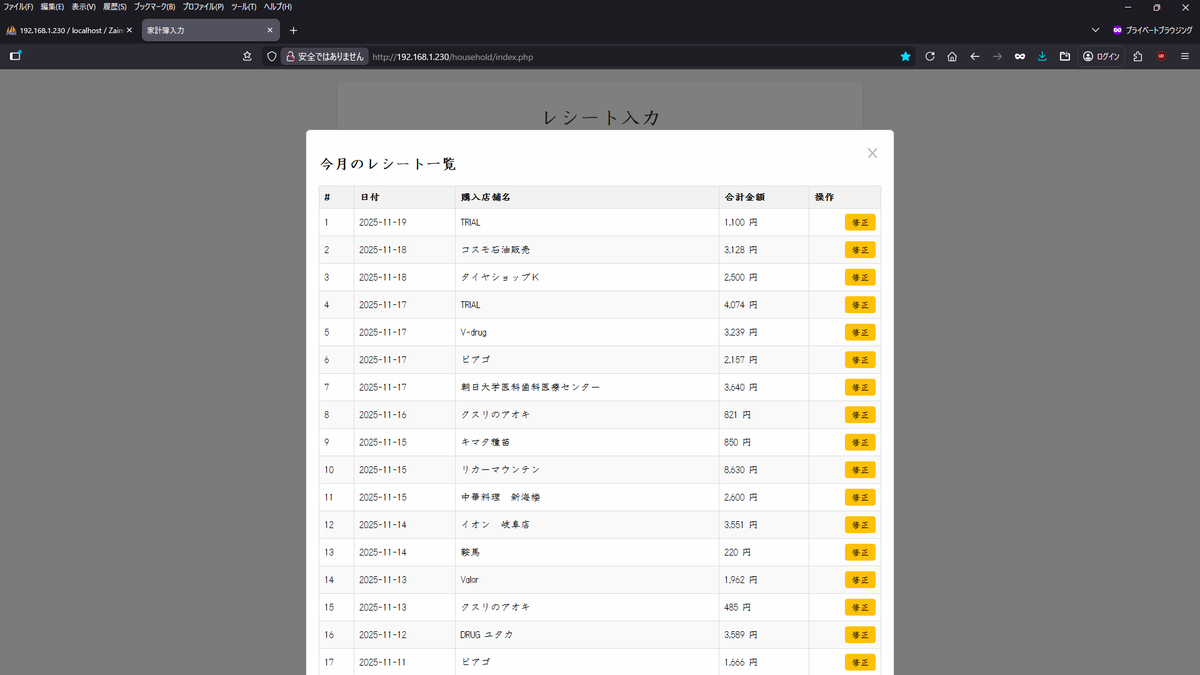1200x675 pixels.
Task: Open a new tab with plus button
Action: click(x=293, y=30)
